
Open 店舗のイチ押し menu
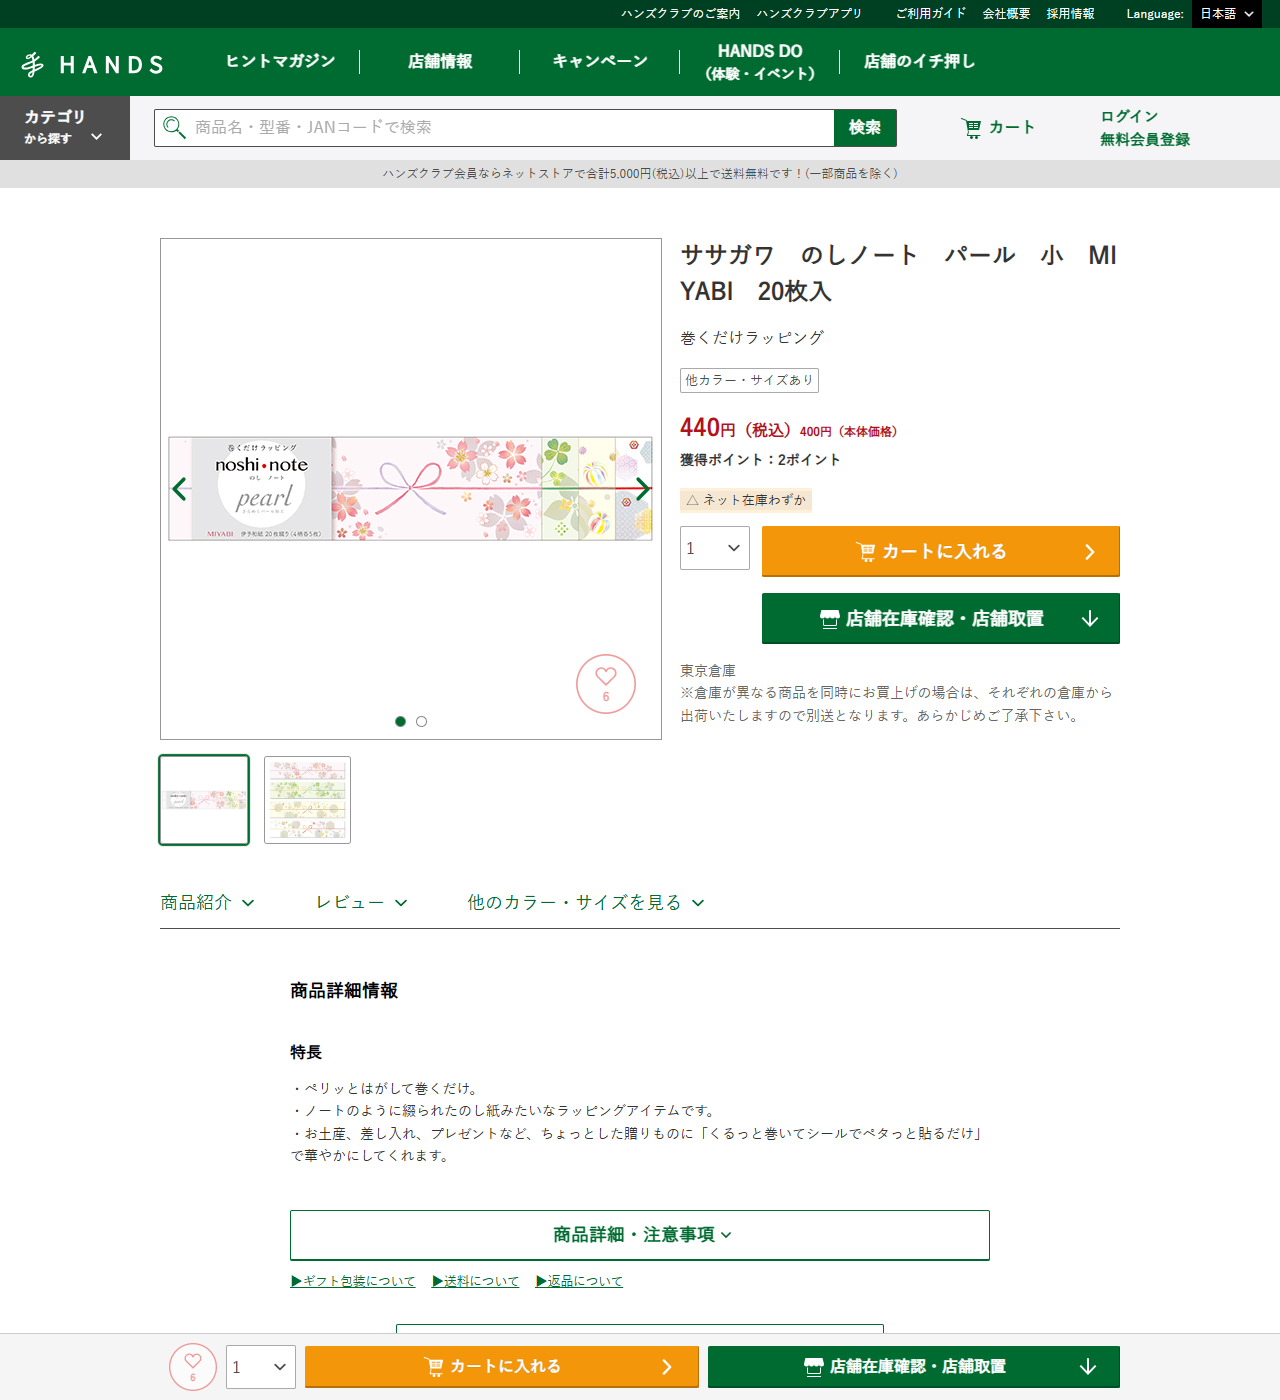pos(919,61)
